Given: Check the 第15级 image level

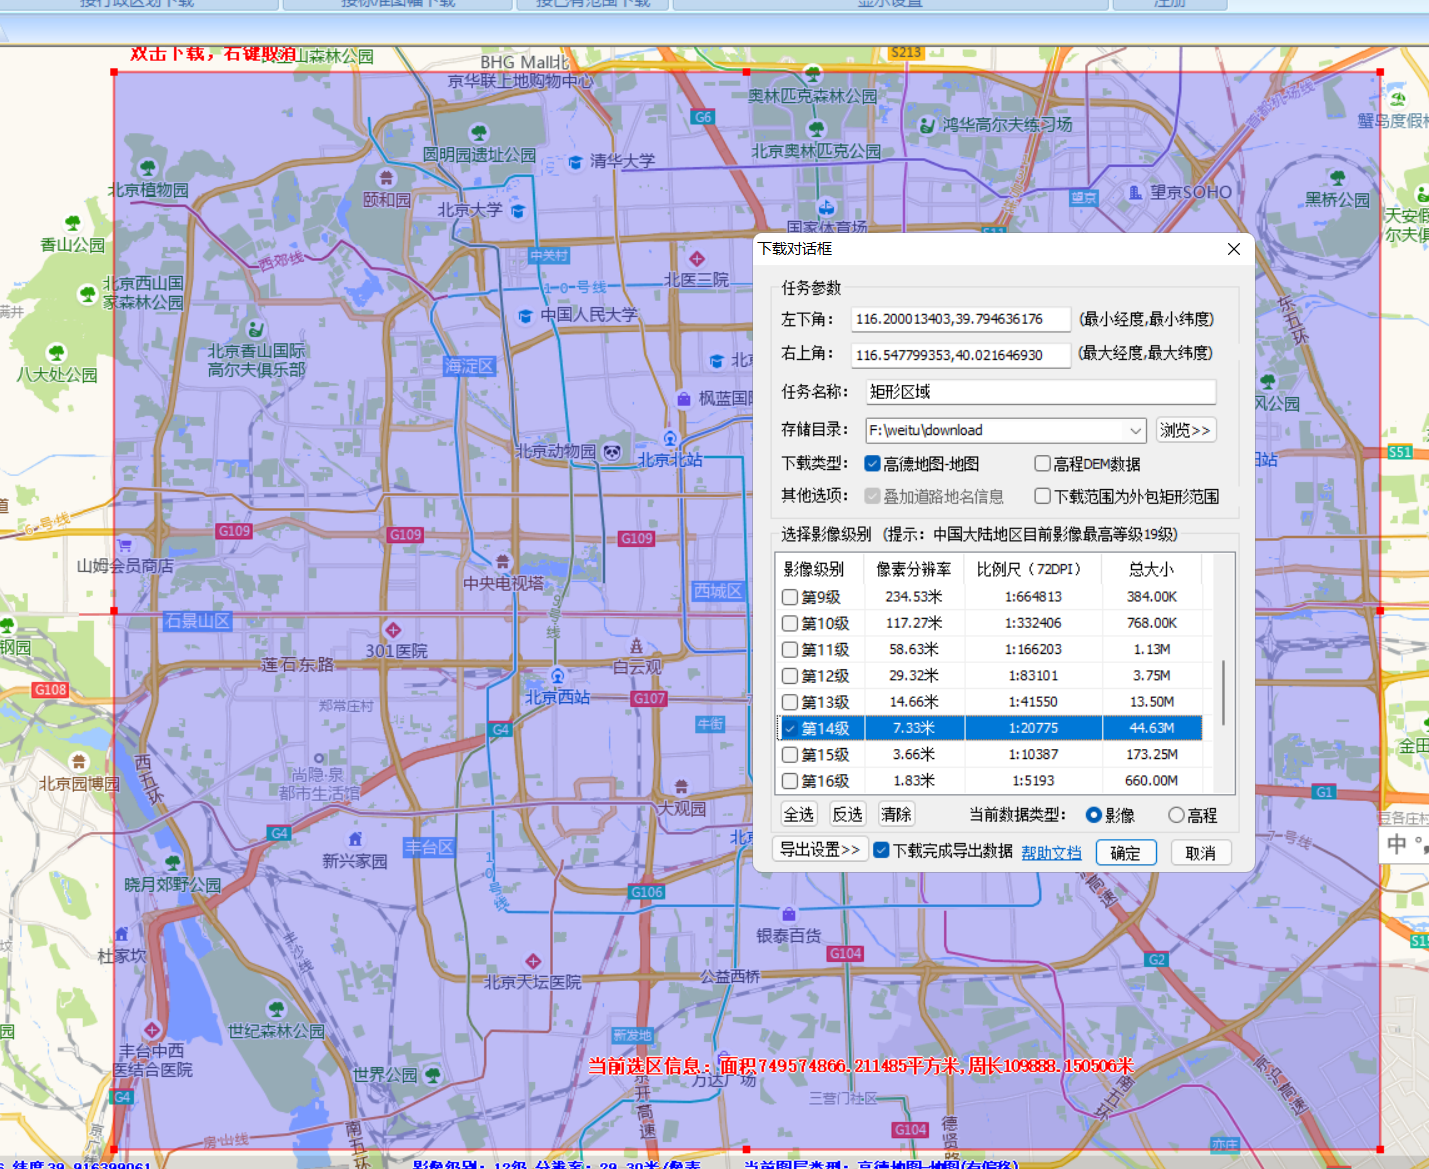Looking at the screenshot, I should pyautogui.click(x=789, y=754).
